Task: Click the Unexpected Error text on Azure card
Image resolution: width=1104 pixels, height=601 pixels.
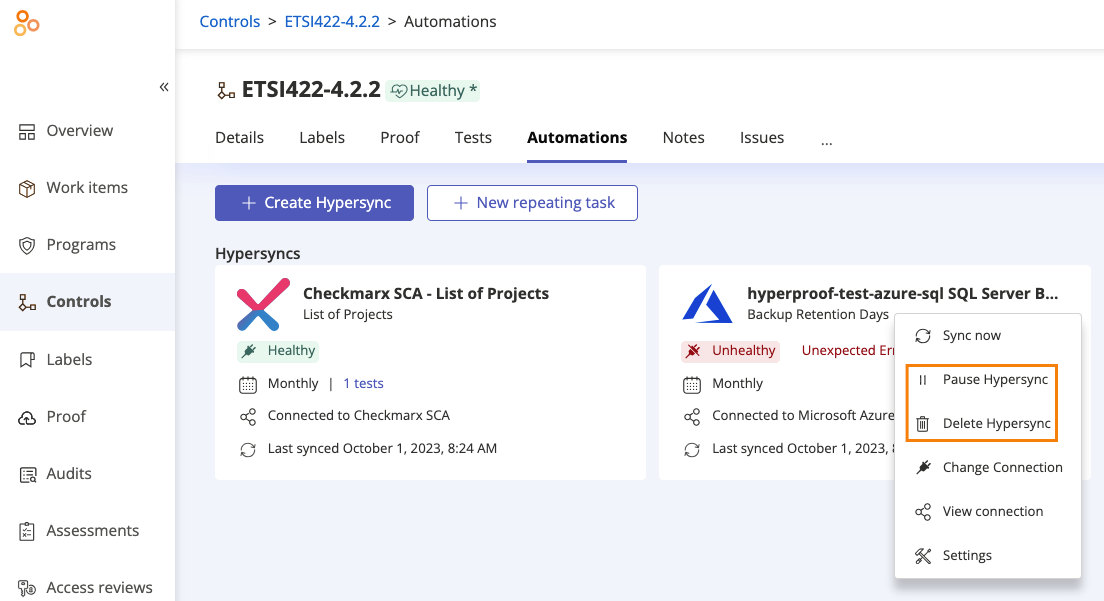Action: point(848,350)
